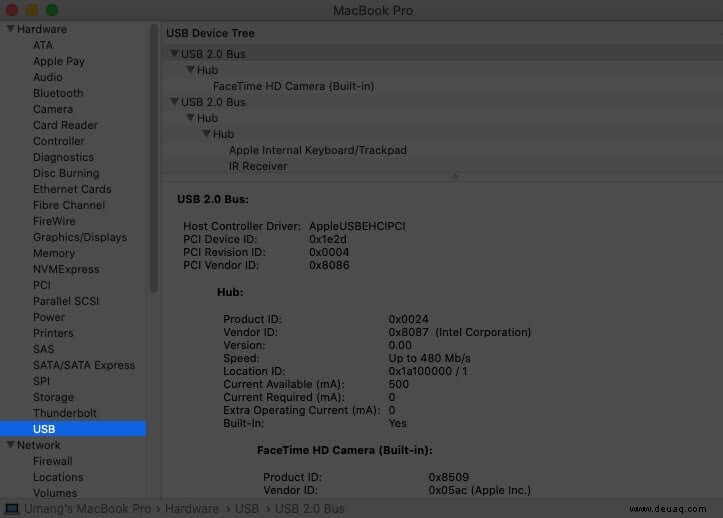Select Fibre Channel in the sidebar
The image size is (723, 518).
point(69,205)
